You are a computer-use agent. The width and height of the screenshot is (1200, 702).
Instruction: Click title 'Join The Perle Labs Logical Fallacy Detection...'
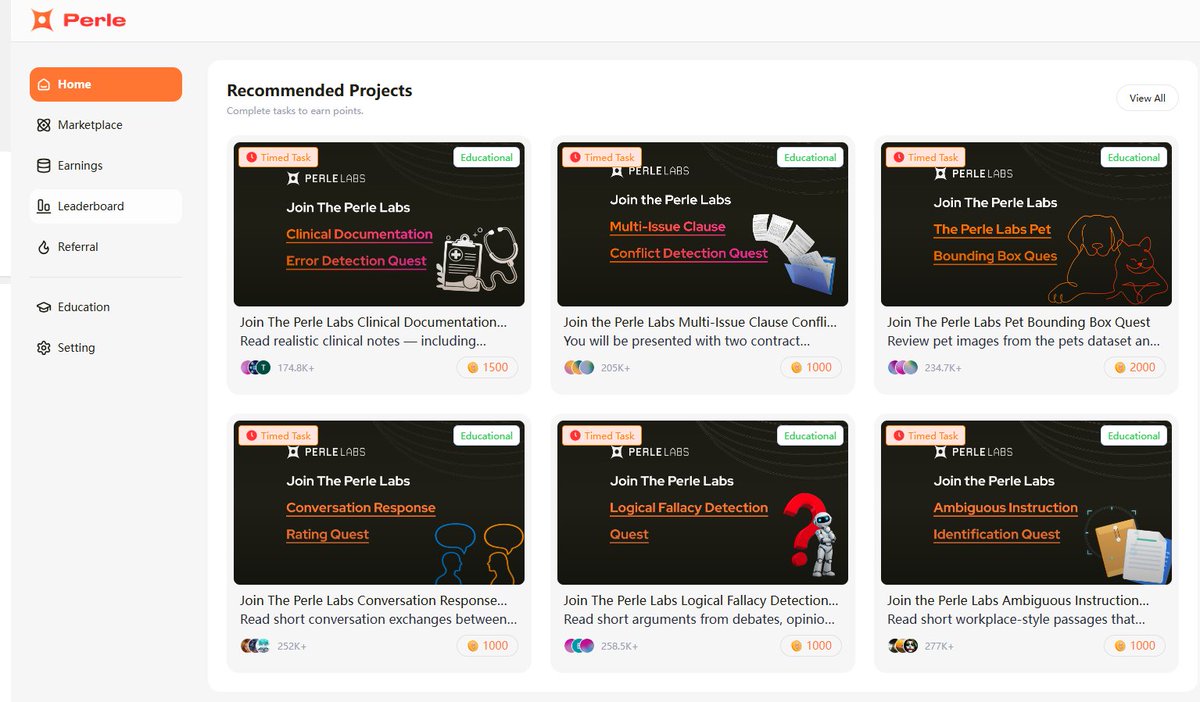click(701, 601)
